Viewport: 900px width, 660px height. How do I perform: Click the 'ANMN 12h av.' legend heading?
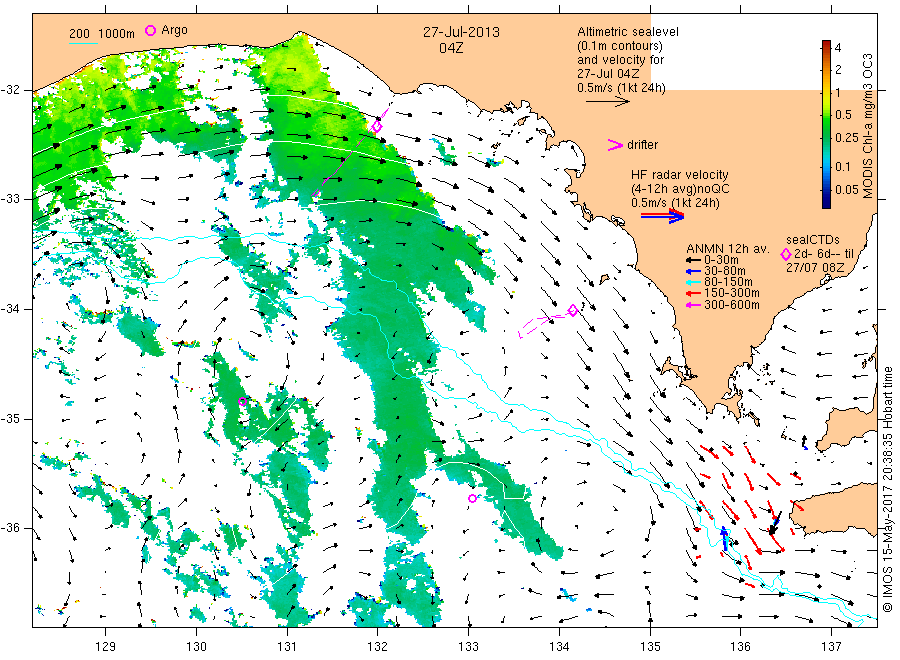tap(728, 249)
